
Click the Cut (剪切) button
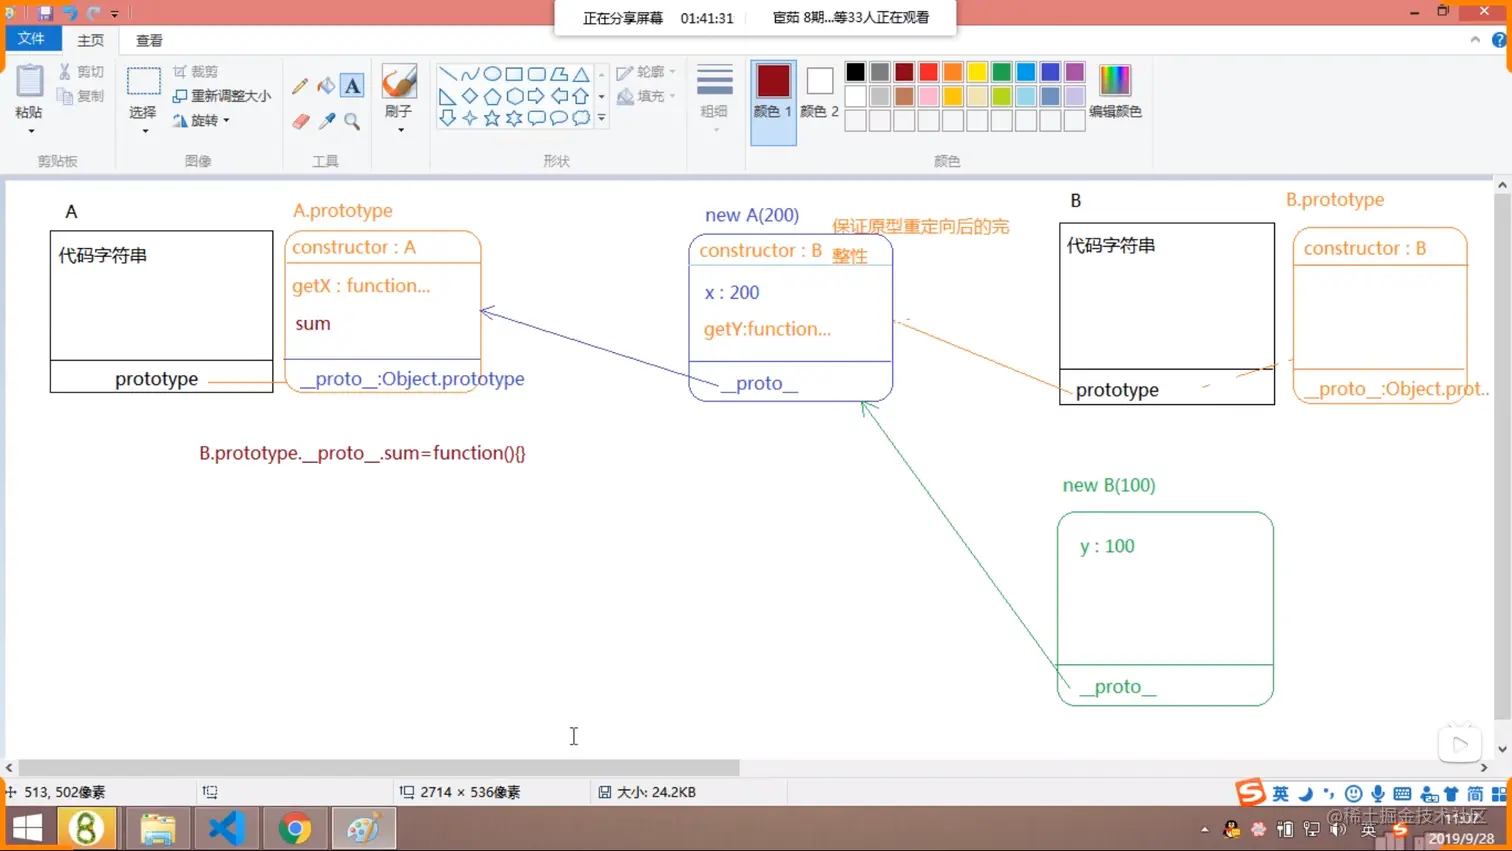pyautogui.click(x=81, y=72)
